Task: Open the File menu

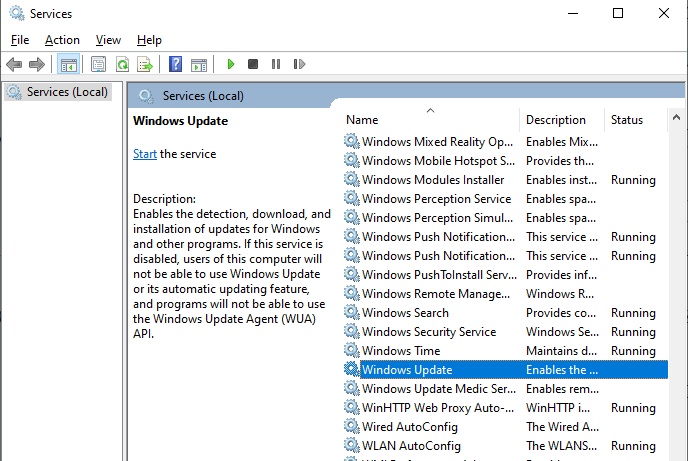Action: click(20, 40)
